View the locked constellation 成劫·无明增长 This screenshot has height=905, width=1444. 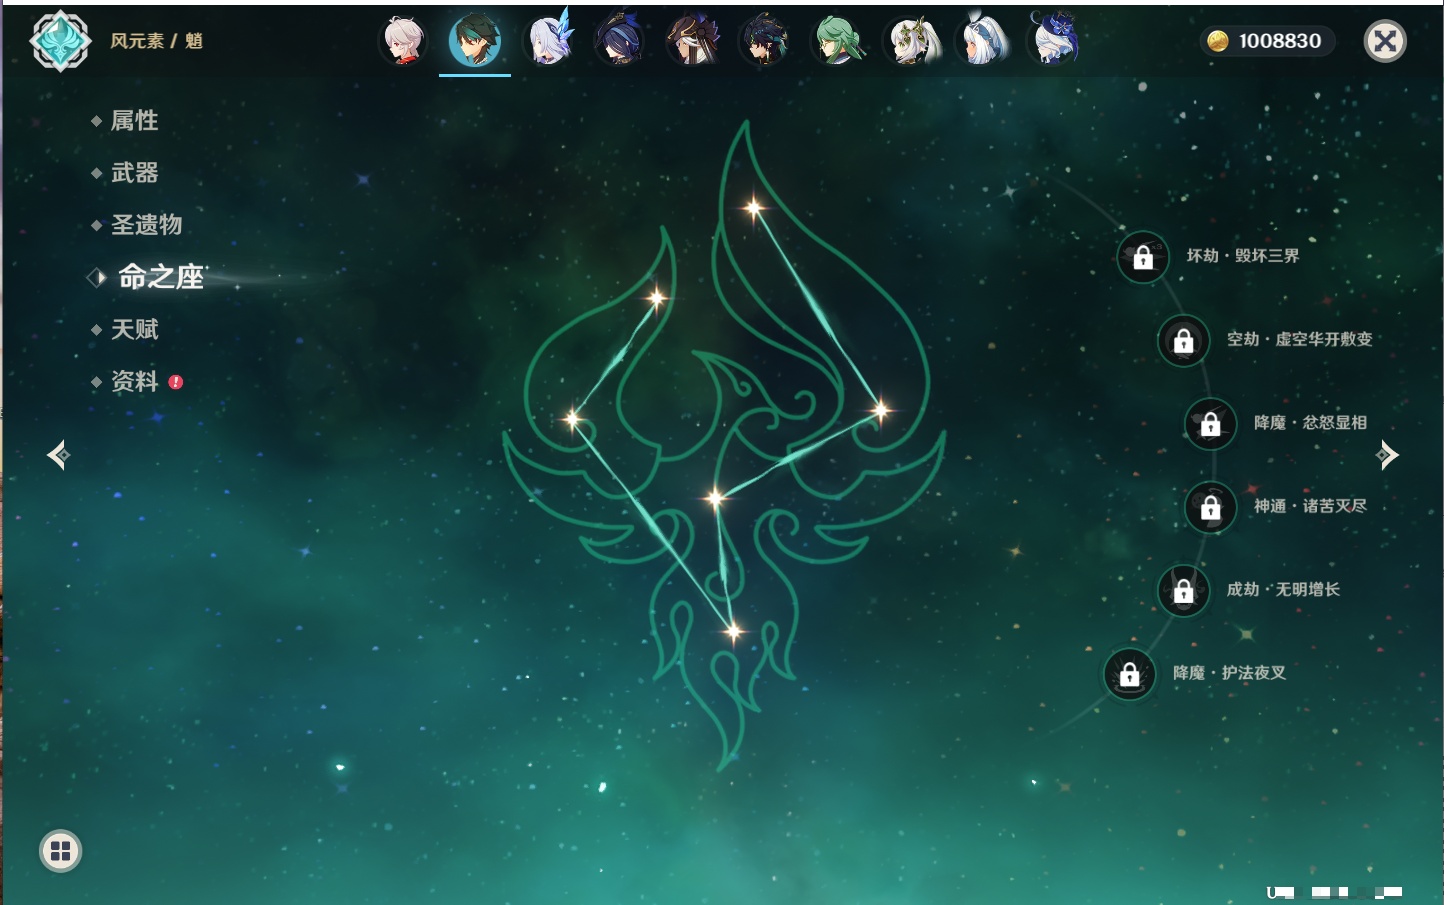(x=1183, y=591)
